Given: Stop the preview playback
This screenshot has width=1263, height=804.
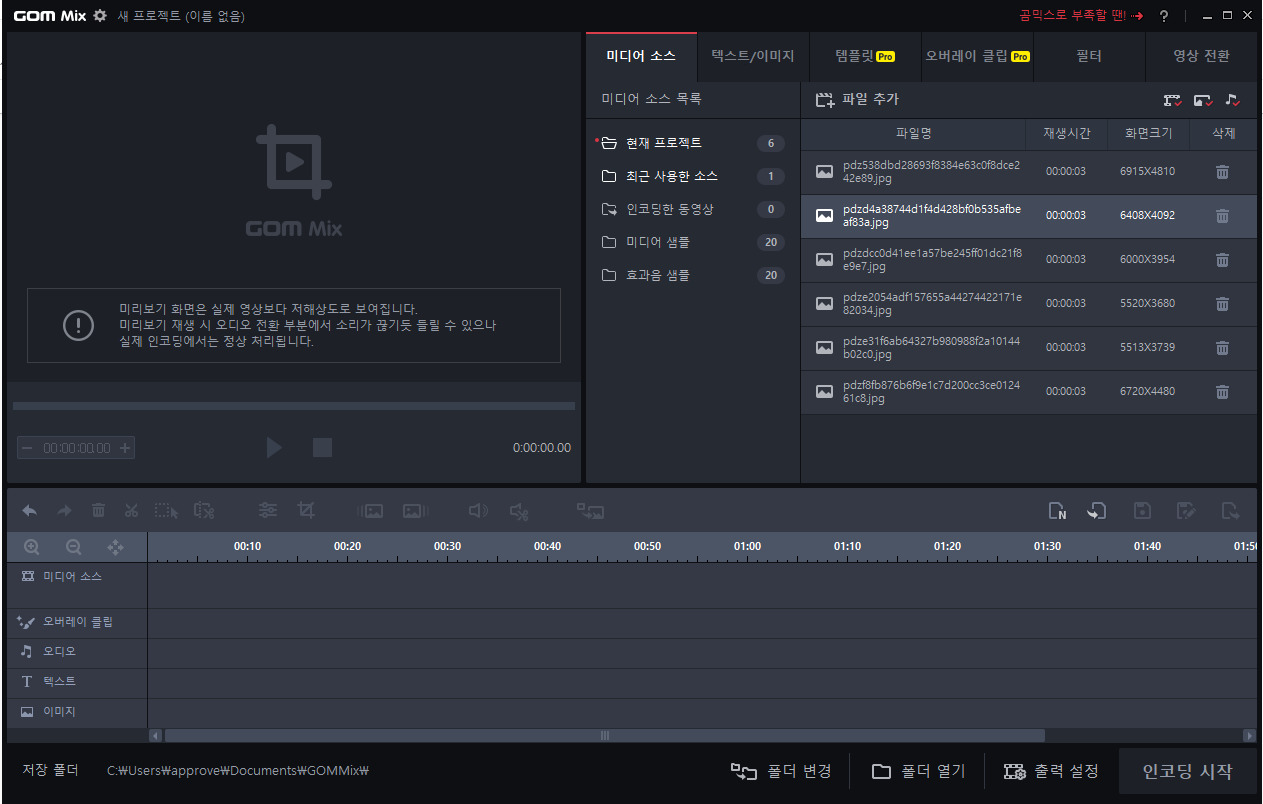Looking at the screenshot, I should (322, 447).
